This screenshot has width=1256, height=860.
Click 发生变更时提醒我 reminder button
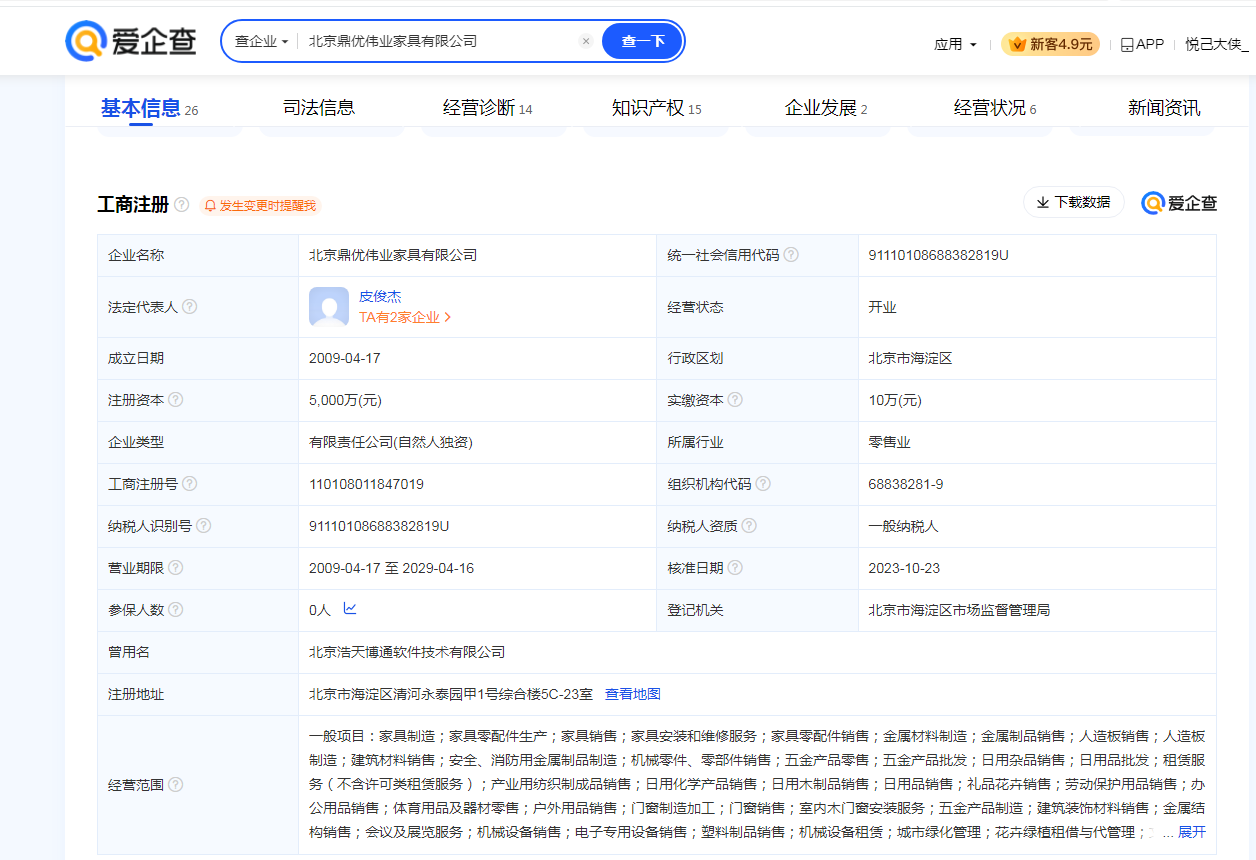pyautogui.click(x=260, y=205)
